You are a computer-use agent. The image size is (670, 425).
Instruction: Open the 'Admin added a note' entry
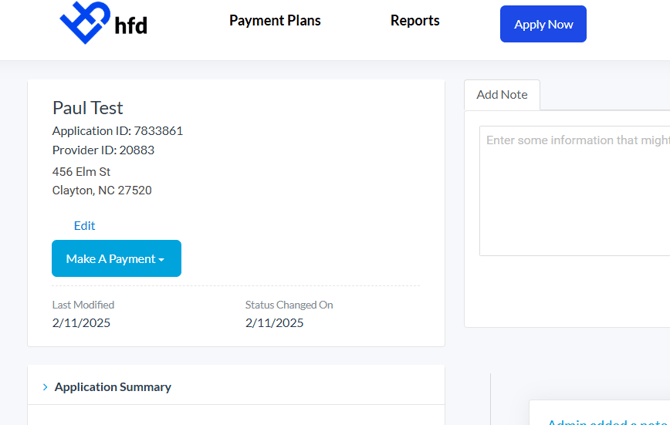(608, 422)
